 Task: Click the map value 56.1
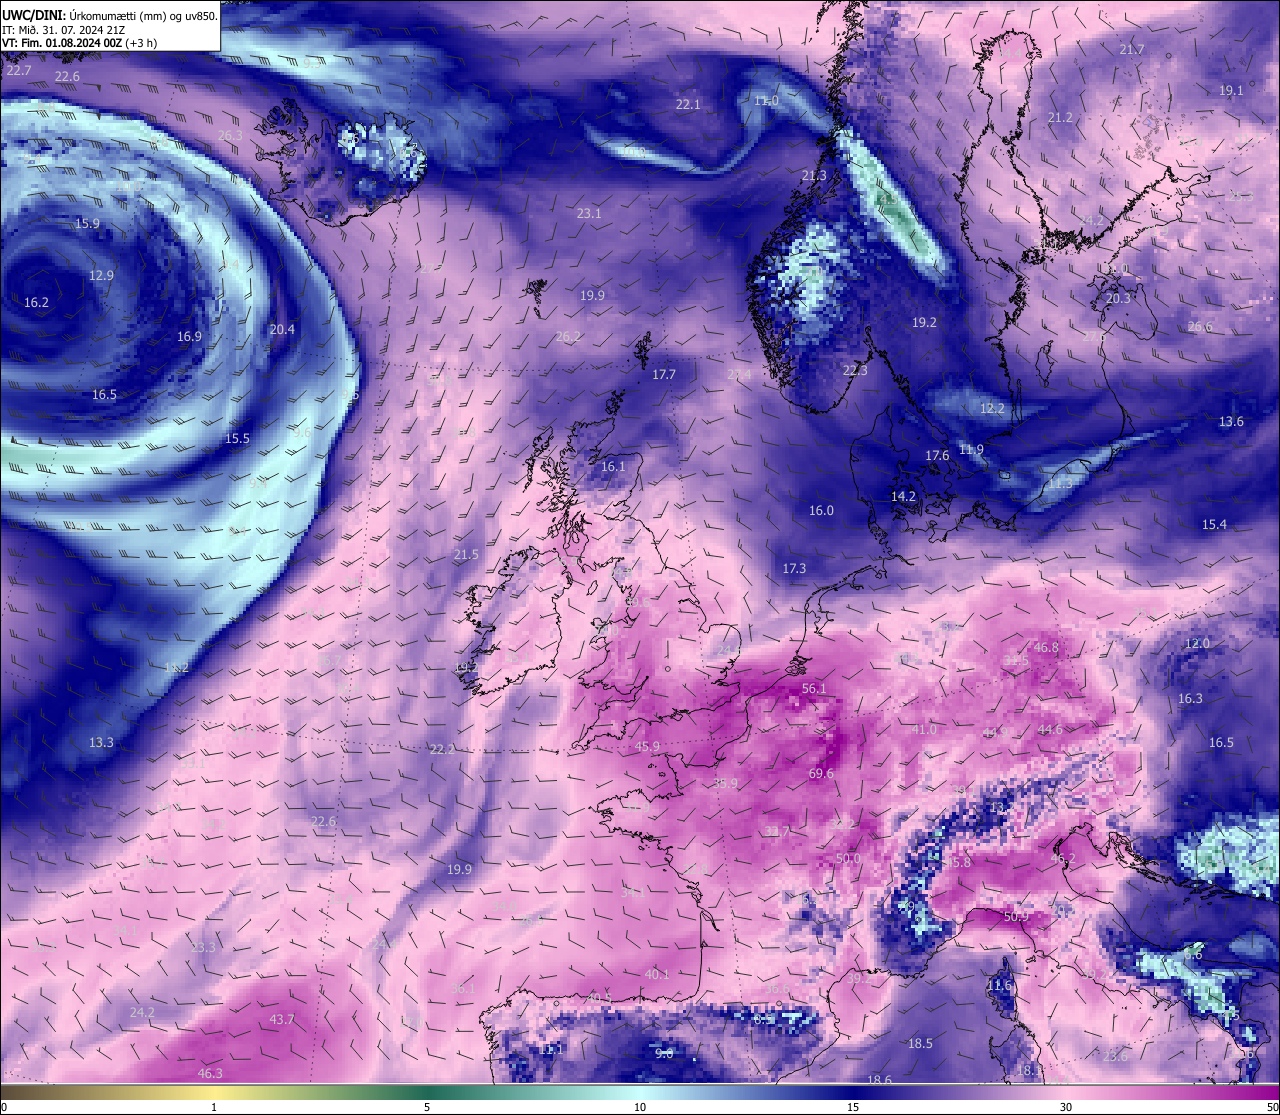(815, 688)
